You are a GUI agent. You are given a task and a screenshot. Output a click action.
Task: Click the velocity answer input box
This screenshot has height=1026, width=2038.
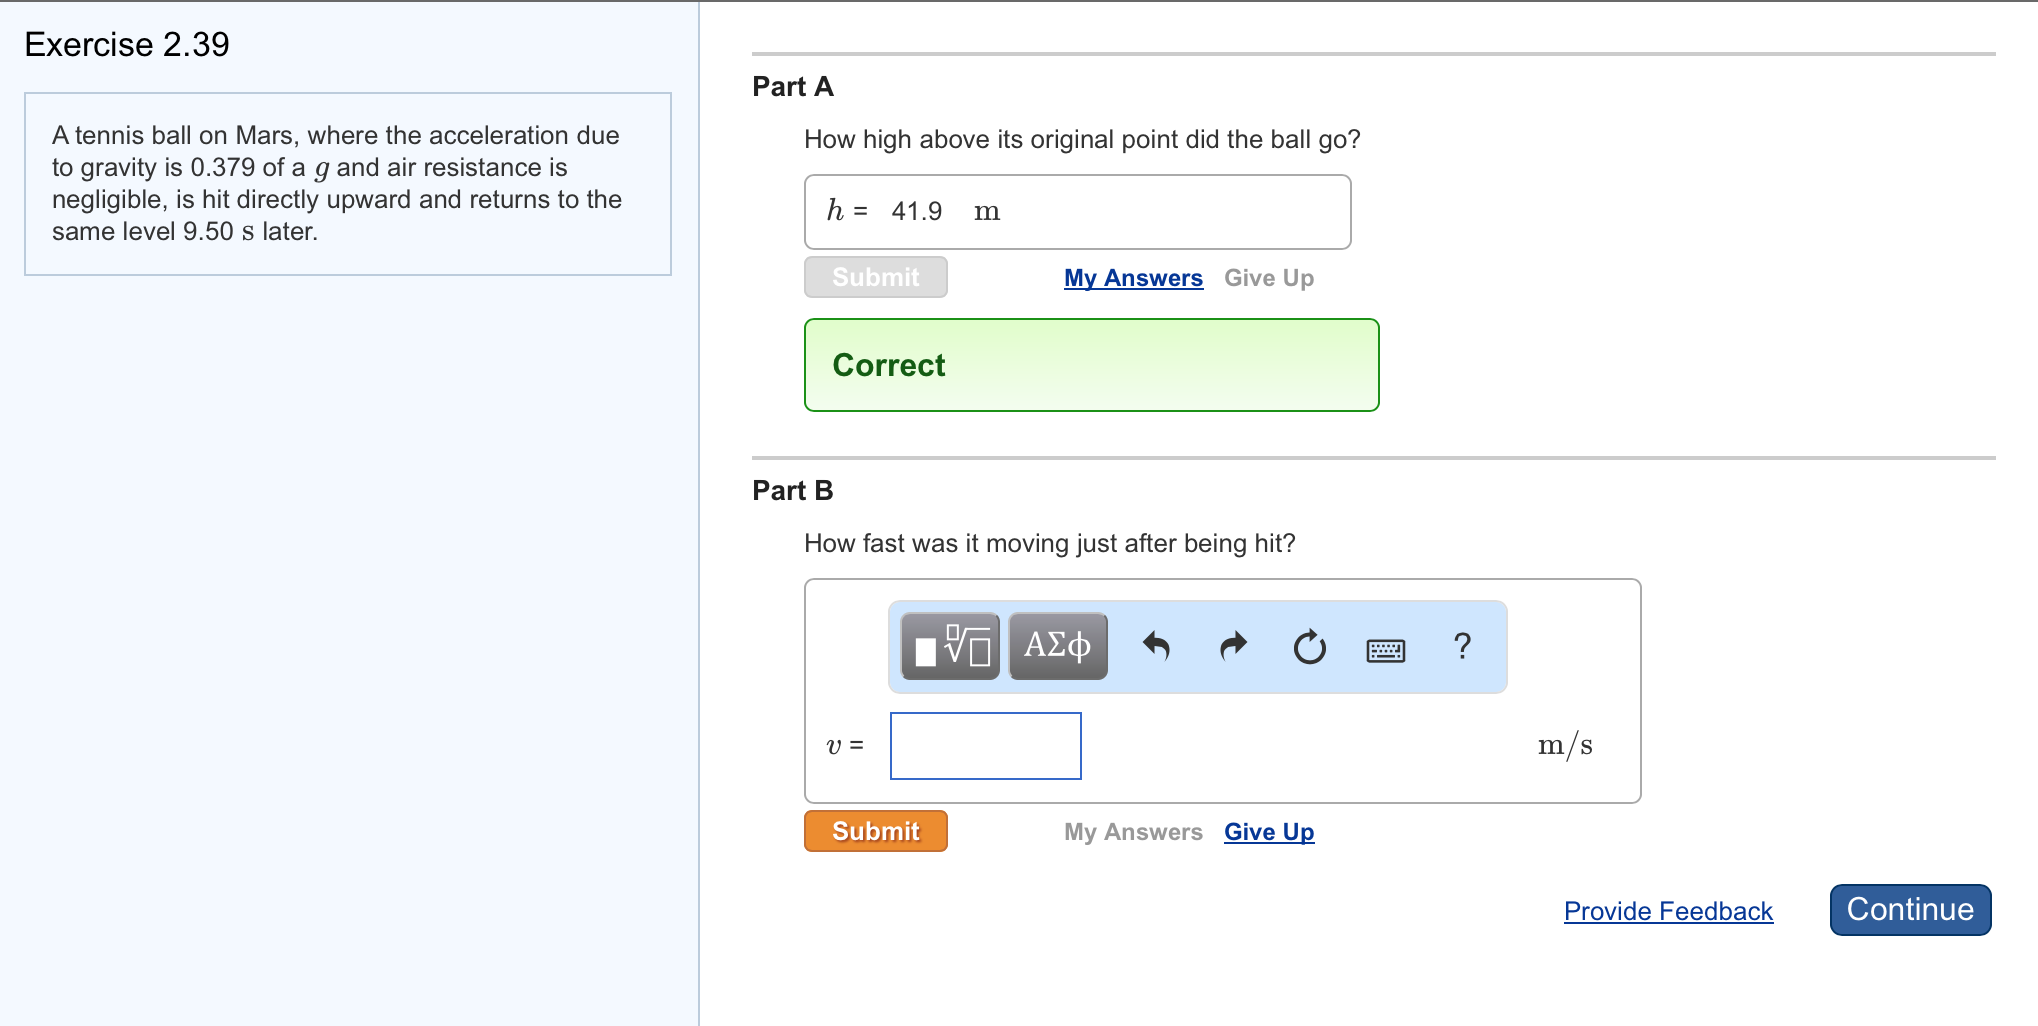[x=985, y=746]
